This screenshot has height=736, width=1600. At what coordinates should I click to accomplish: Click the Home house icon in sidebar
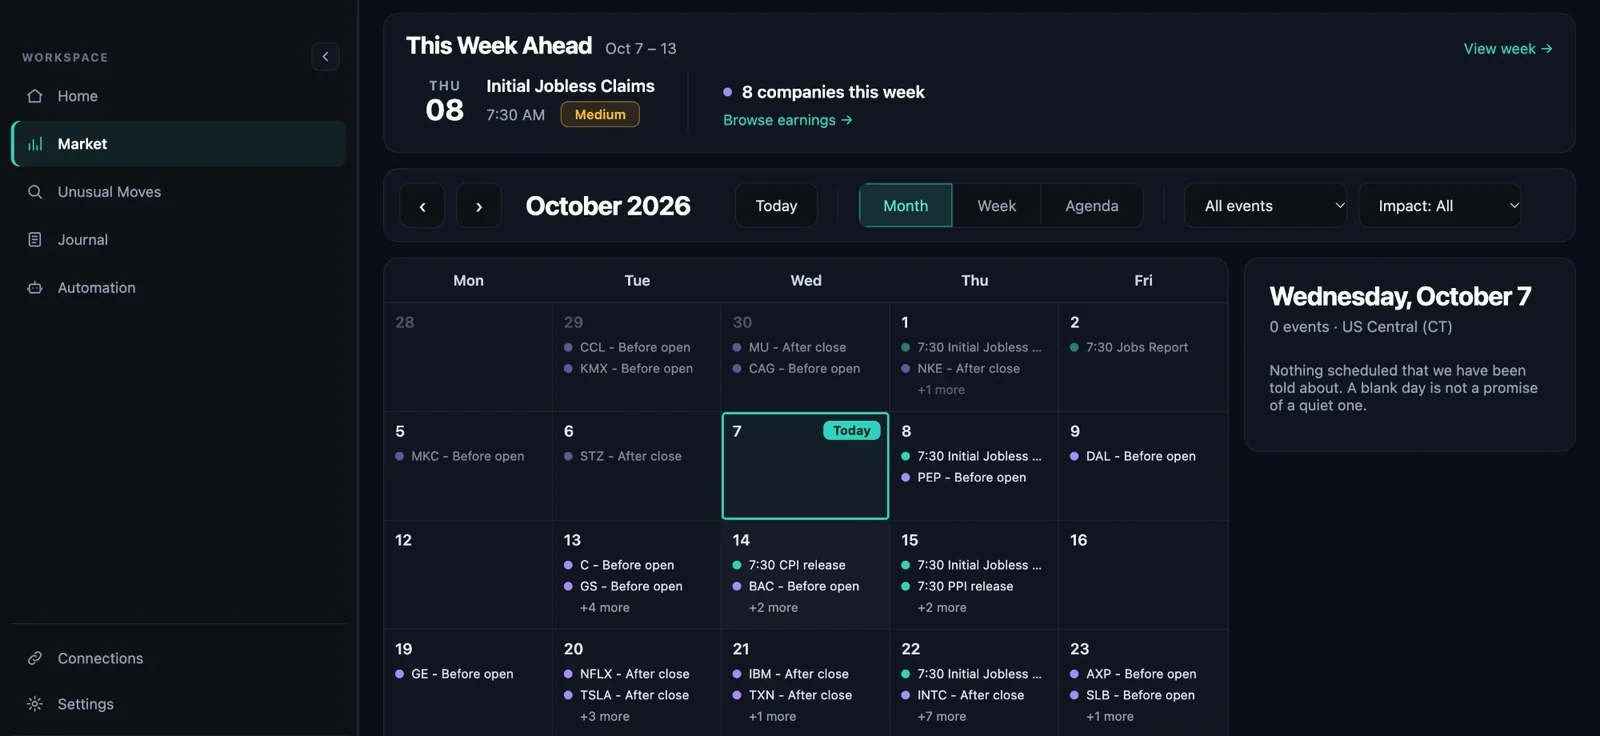35,96
